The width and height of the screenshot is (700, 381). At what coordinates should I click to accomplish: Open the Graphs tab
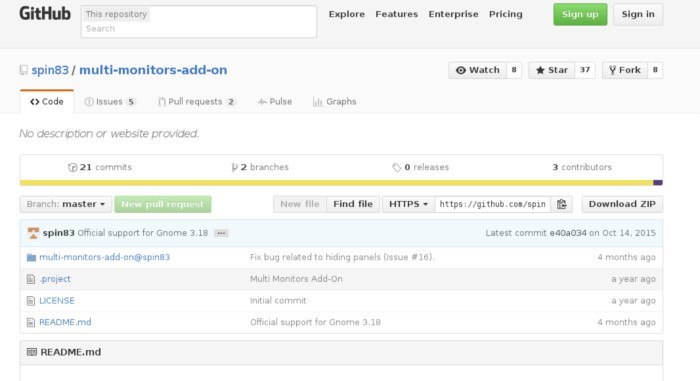335,102
